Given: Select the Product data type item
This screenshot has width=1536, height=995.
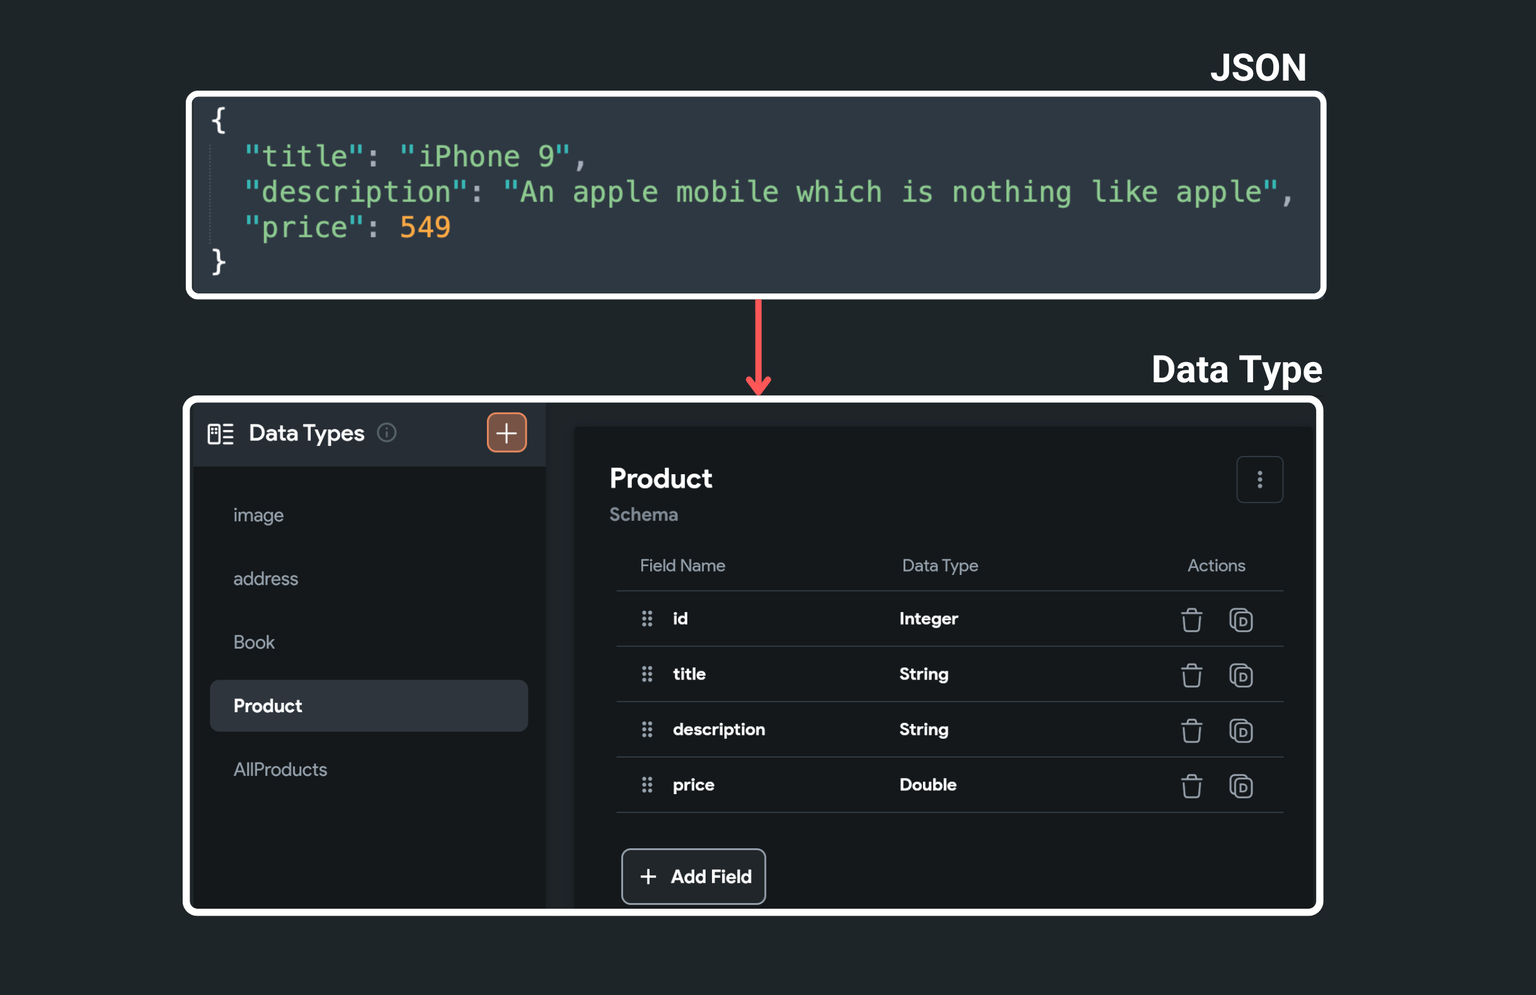Looking at the screenshot, I should tap(369, 706).
